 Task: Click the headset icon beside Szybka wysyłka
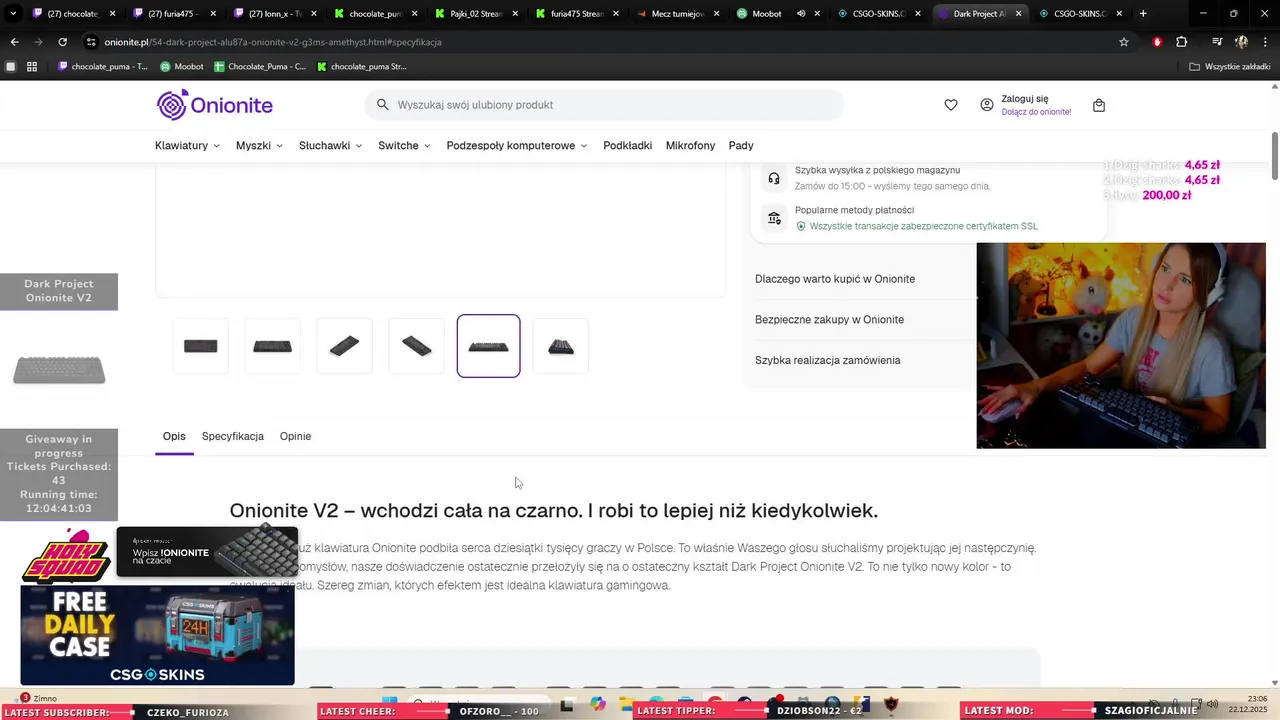tap(774, 178)
